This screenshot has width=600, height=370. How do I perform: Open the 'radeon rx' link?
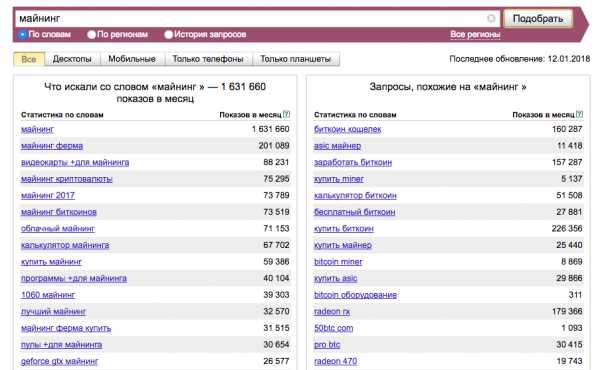(332, 311)
